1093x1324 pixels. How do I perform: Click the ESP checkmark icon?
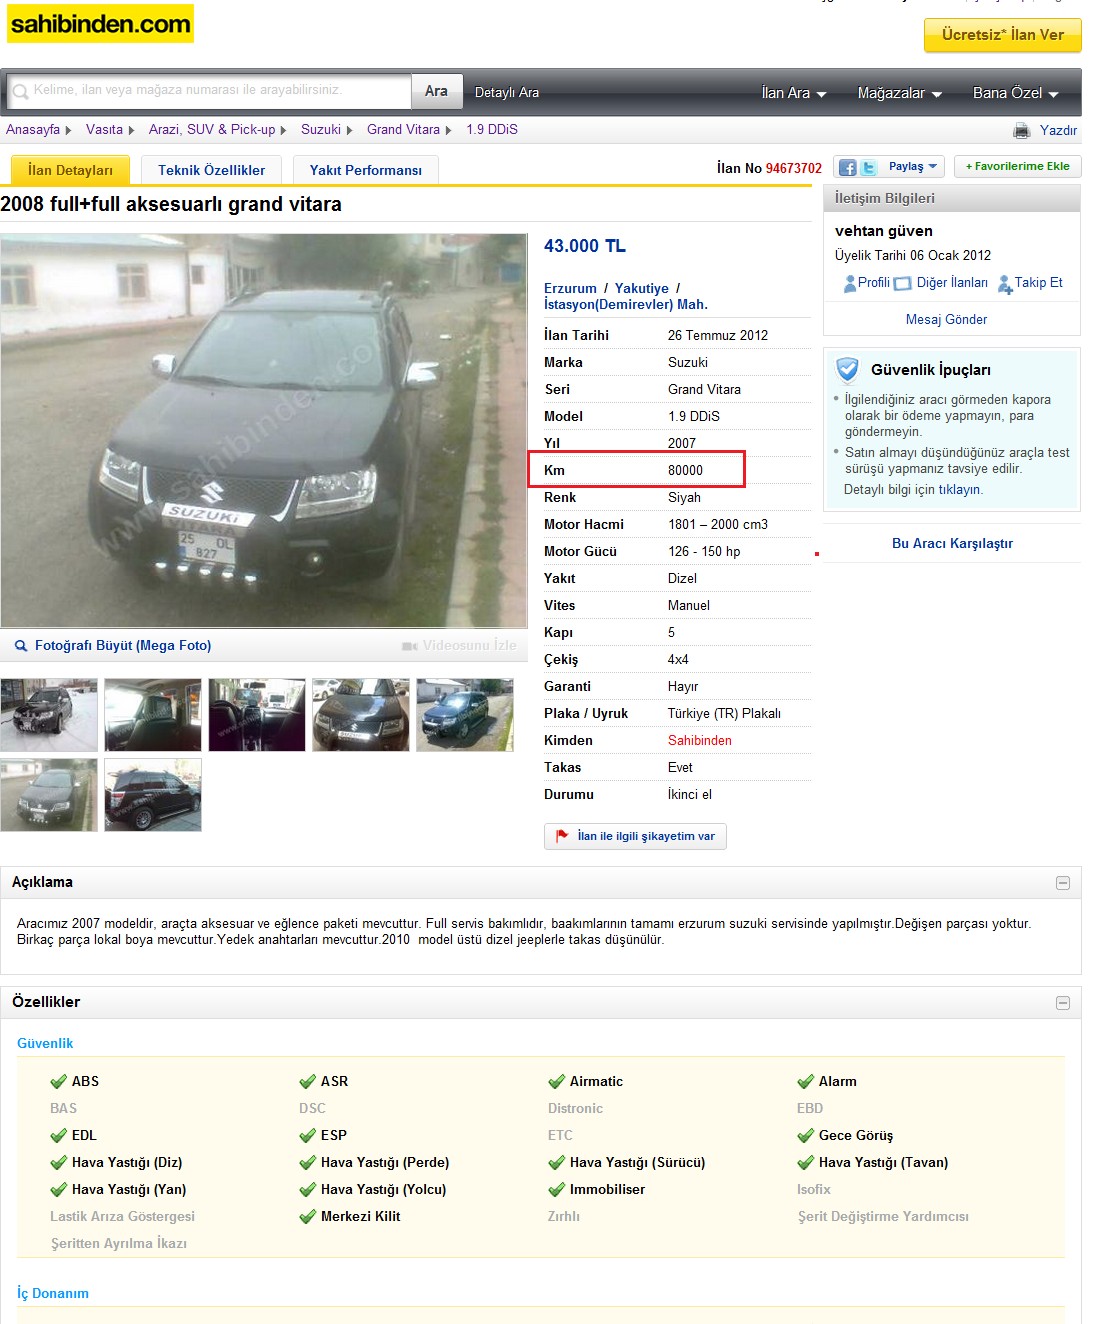[x=308, y=1136]
